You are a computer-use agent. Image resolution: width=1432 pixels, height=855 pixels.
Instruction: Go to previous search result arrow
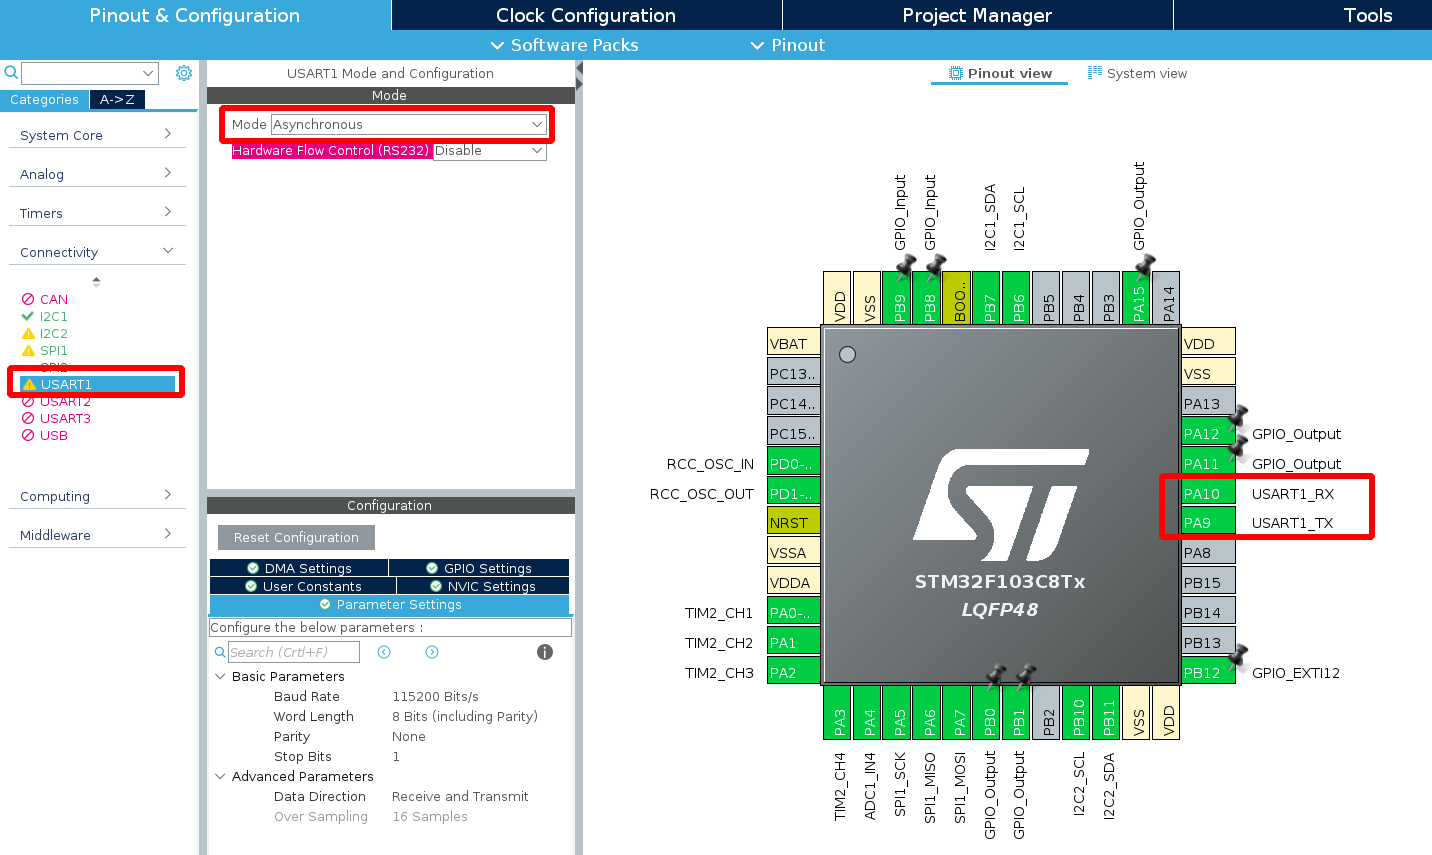[384, 652]
